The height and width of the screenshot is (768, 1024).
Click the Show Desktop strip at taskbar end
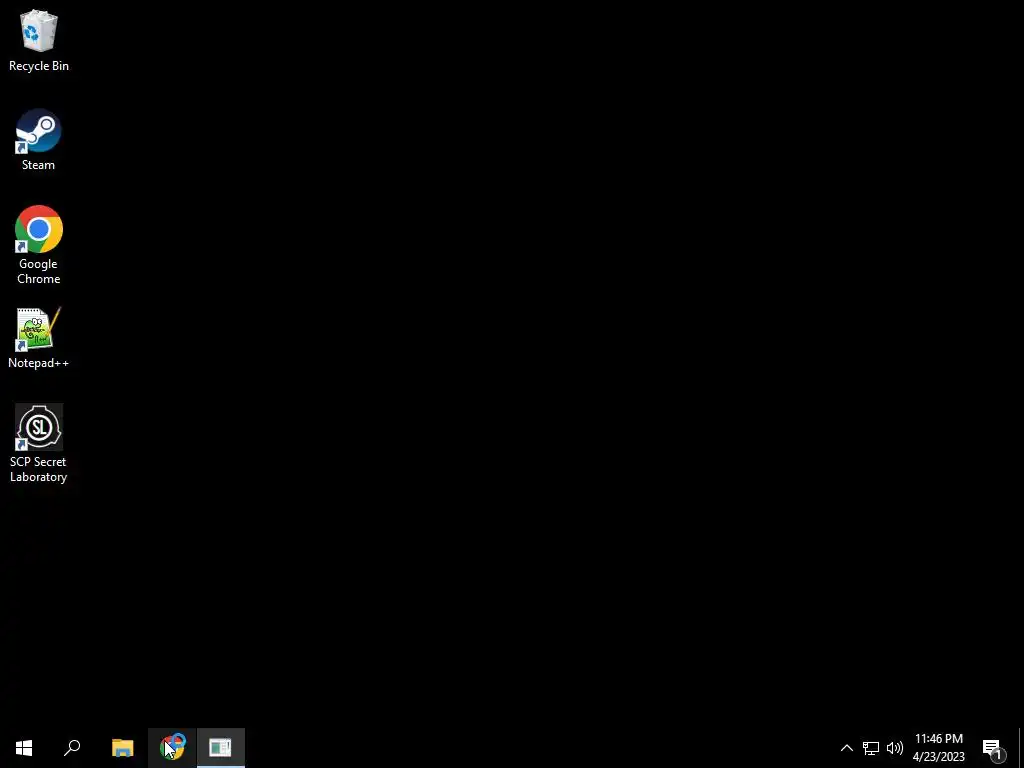click(1021, 748)
